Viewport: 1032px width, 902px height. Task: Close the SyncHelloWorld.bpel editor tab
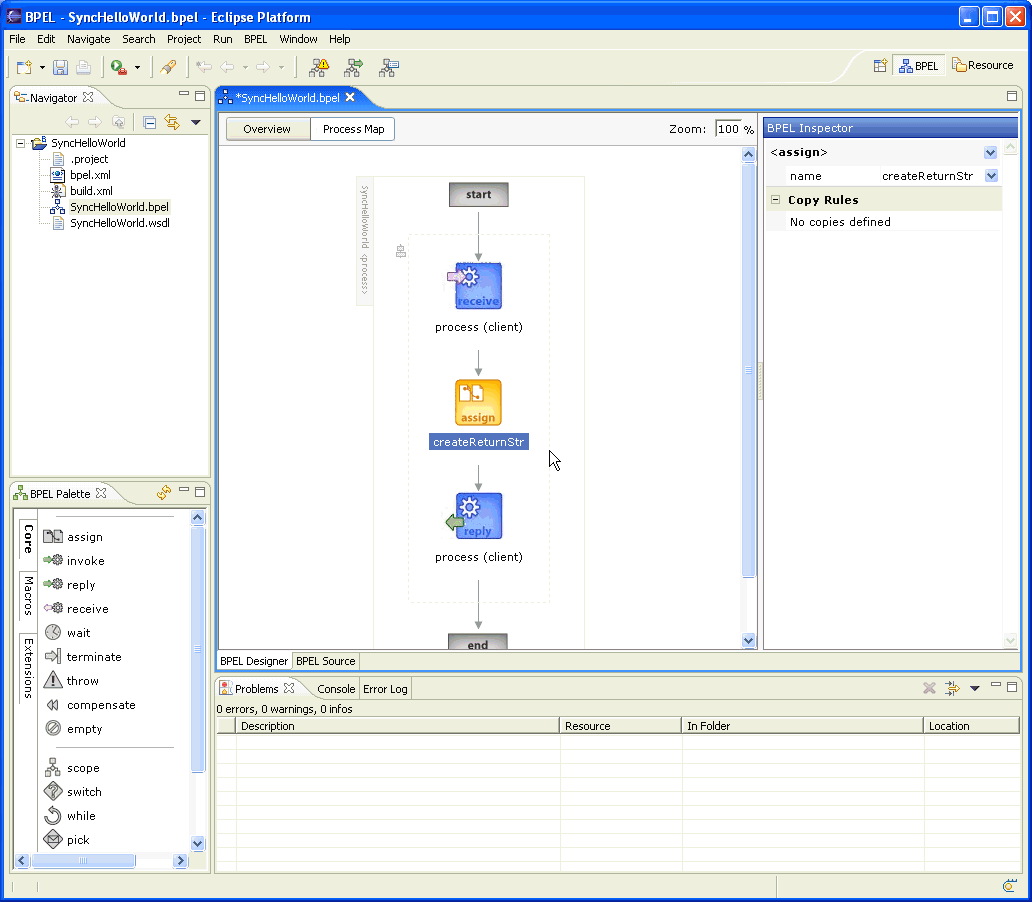tap(350, 97)
